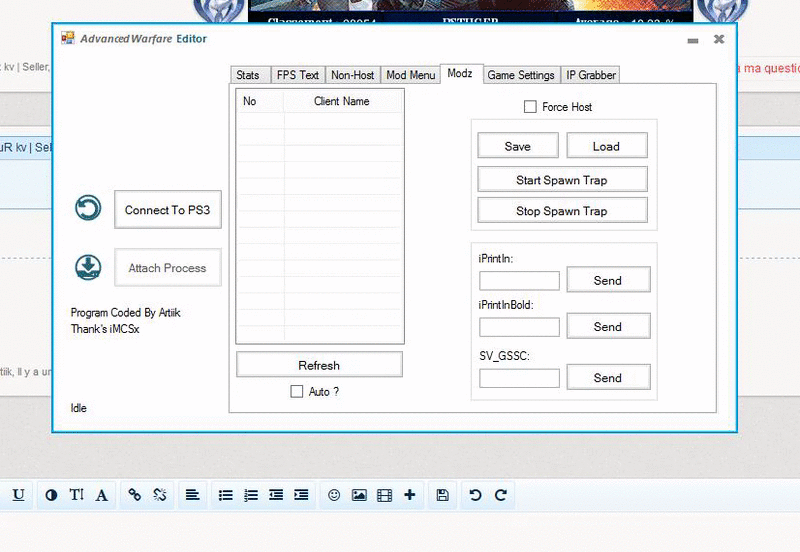Switch to the Stats tab
The width and height of the screenshot is (800, 552).
(250, 75)
